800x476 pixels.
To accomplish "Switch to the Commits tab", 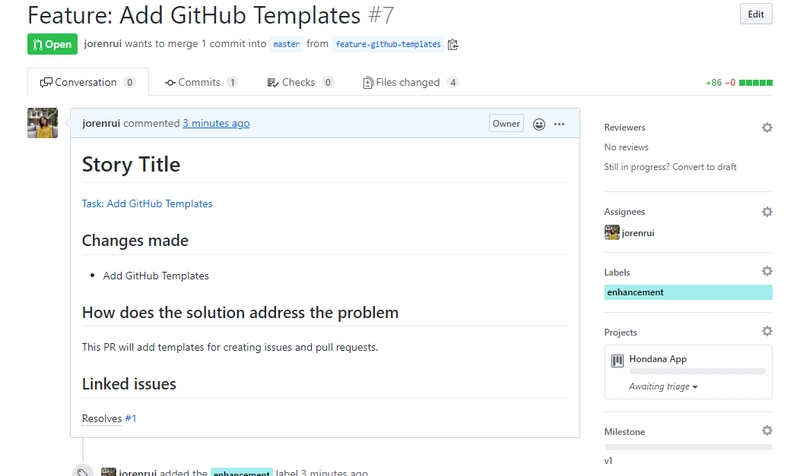I will pyautogui.click(x=200, y=83).
